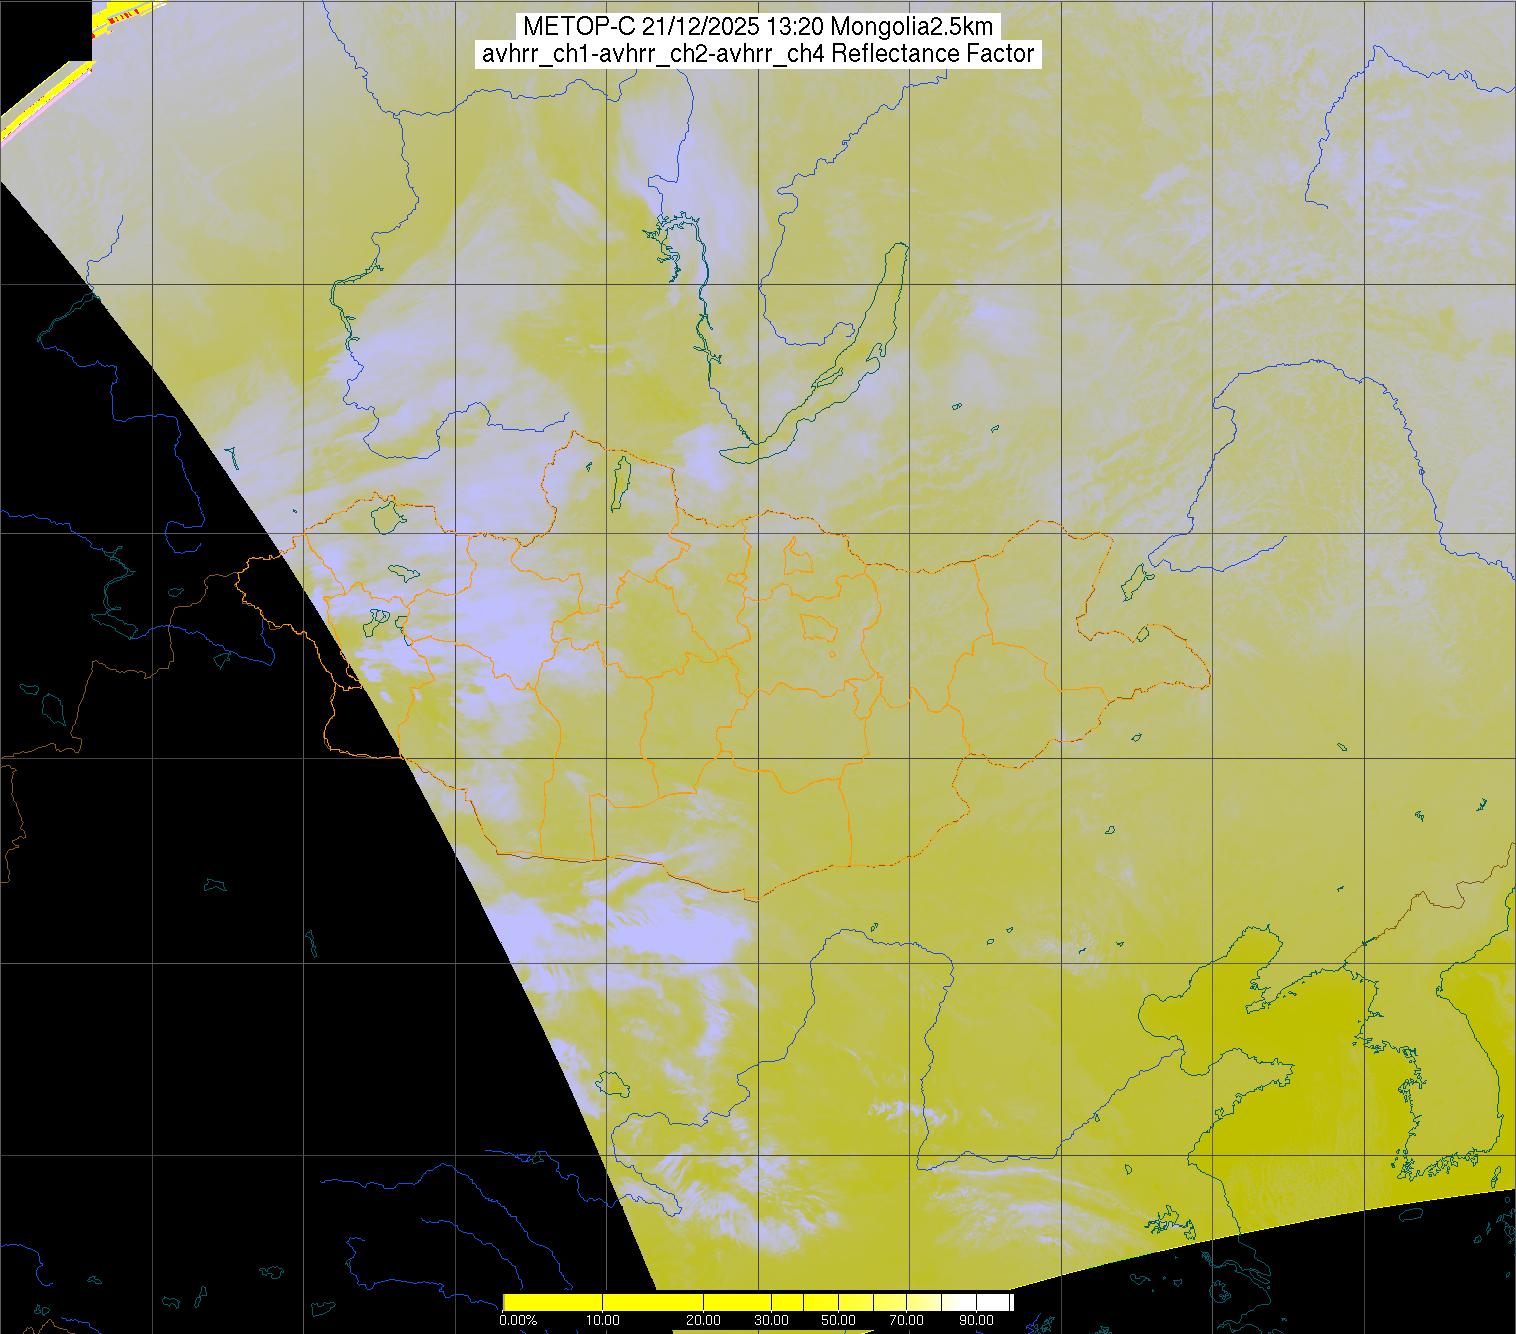
Task: Click the 50.00 label on the legend
Action: click(x=838, y=1321)
